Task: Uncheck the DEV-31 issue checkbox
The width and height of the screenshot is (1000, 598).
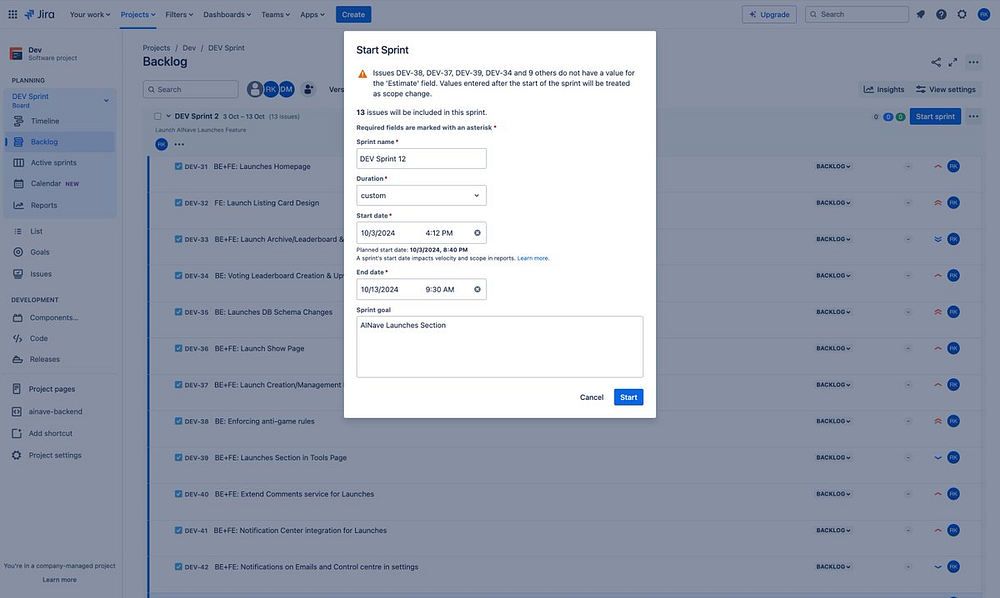Action: pos(179,166)
